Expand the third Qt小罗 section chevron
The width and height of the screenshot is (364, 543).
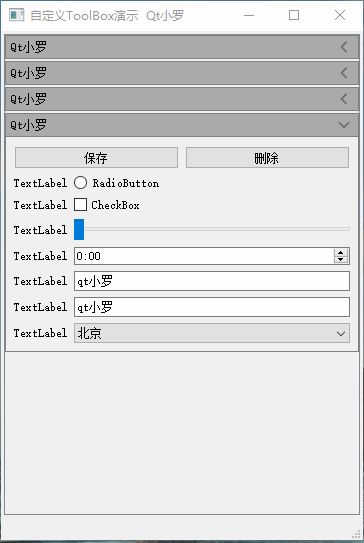click(x=344, y=99)
